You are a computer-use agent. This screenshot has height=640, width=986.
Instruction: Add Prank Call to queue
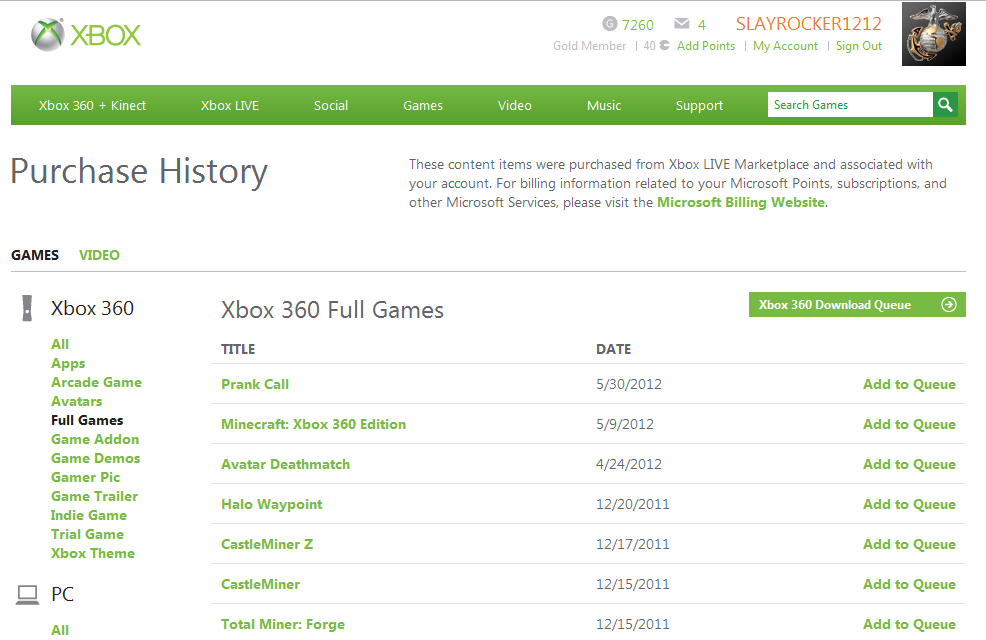[909, 384]
